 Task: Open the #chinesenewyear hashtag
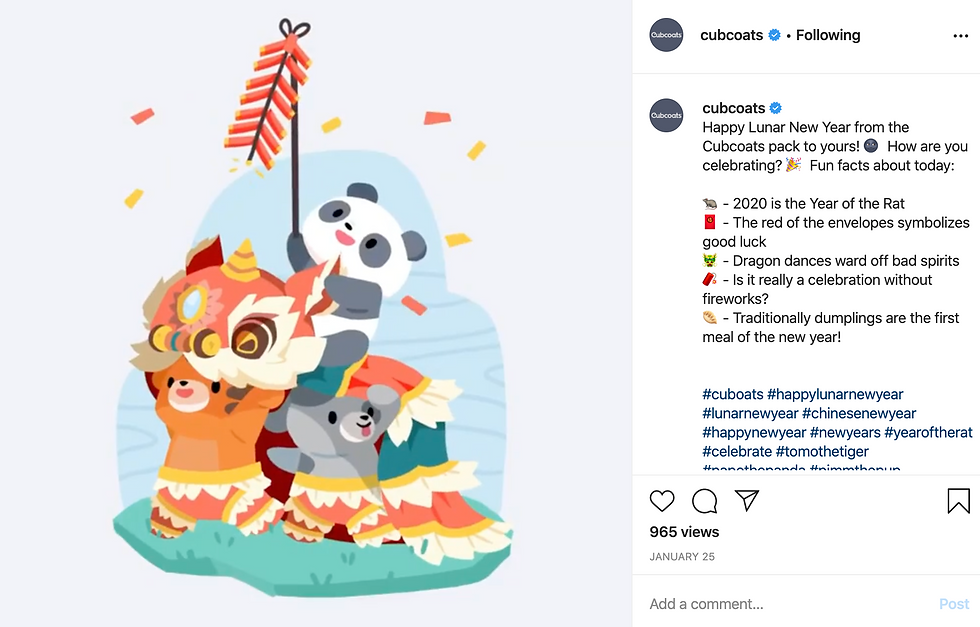coord(859,413)
